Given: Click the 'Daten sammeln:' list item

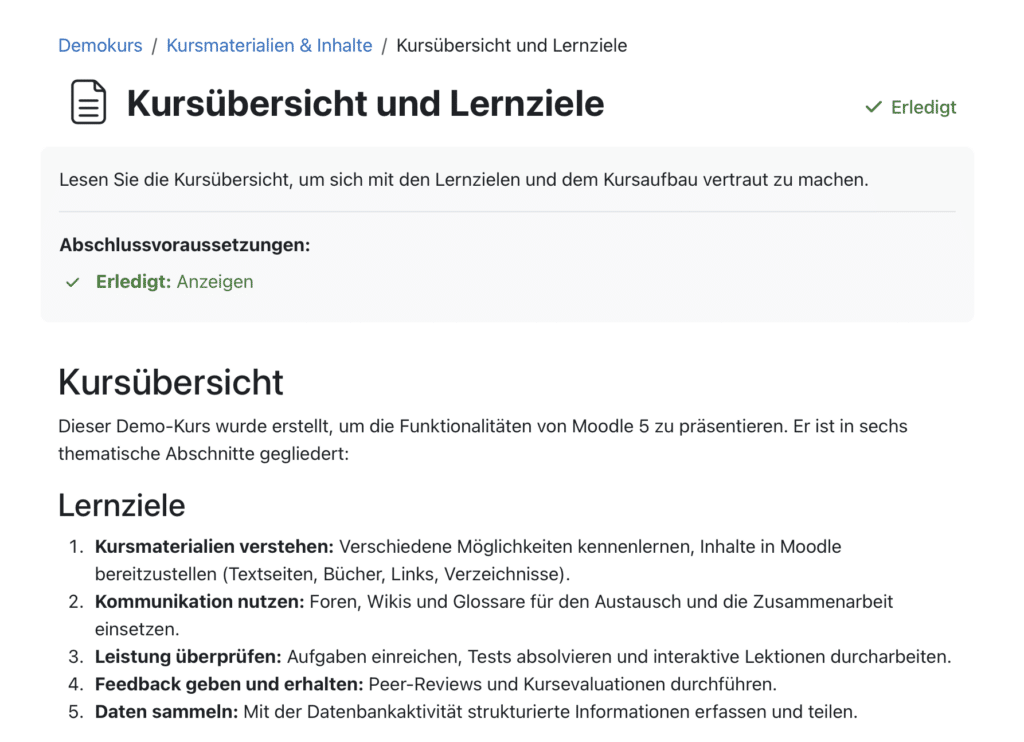Looking at the screenshot, I should click(166, 712).
